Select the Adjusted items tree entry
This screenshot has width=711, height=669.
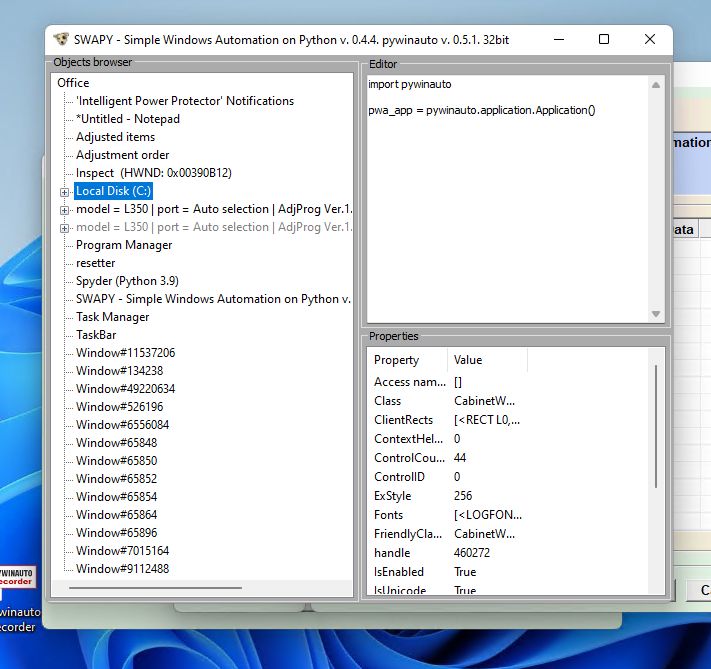115,137
